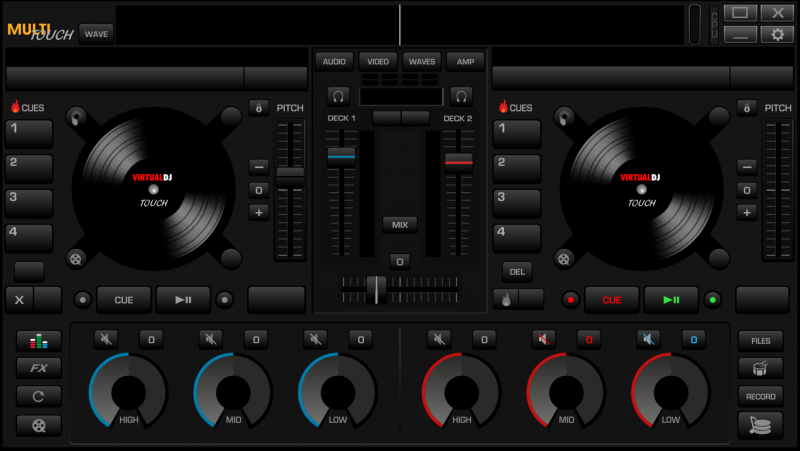
Task: Click green dot right of Deck 2 play
Action: click(x=713, y=300)
